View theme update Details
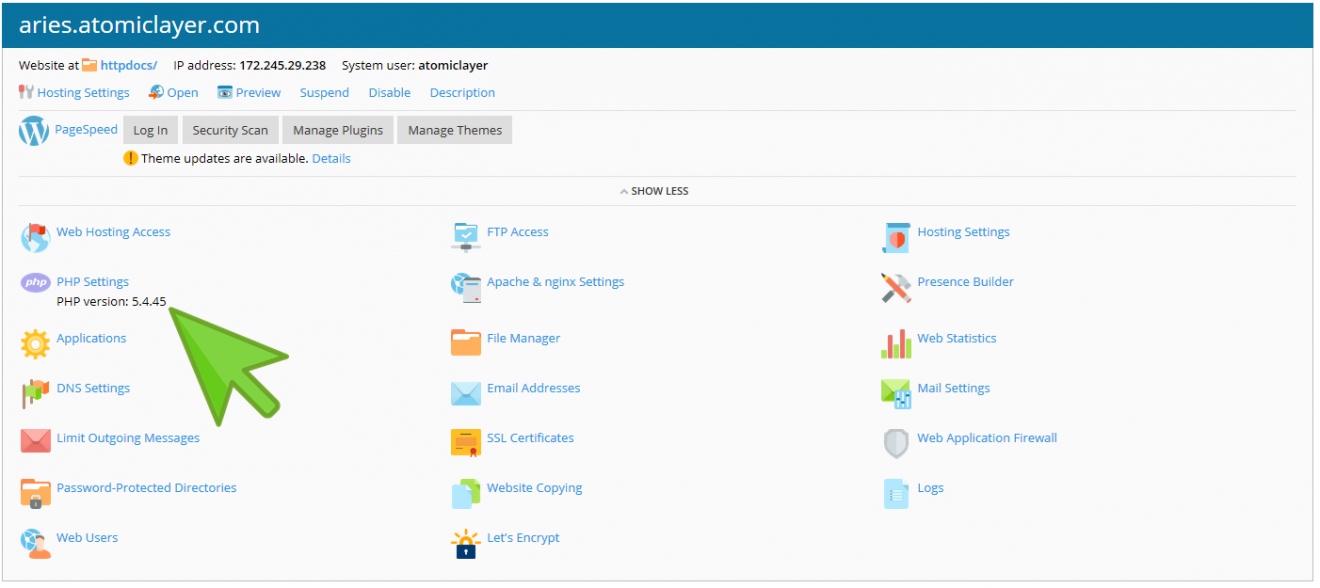1320x588 pixels. (x=331, y=158)
